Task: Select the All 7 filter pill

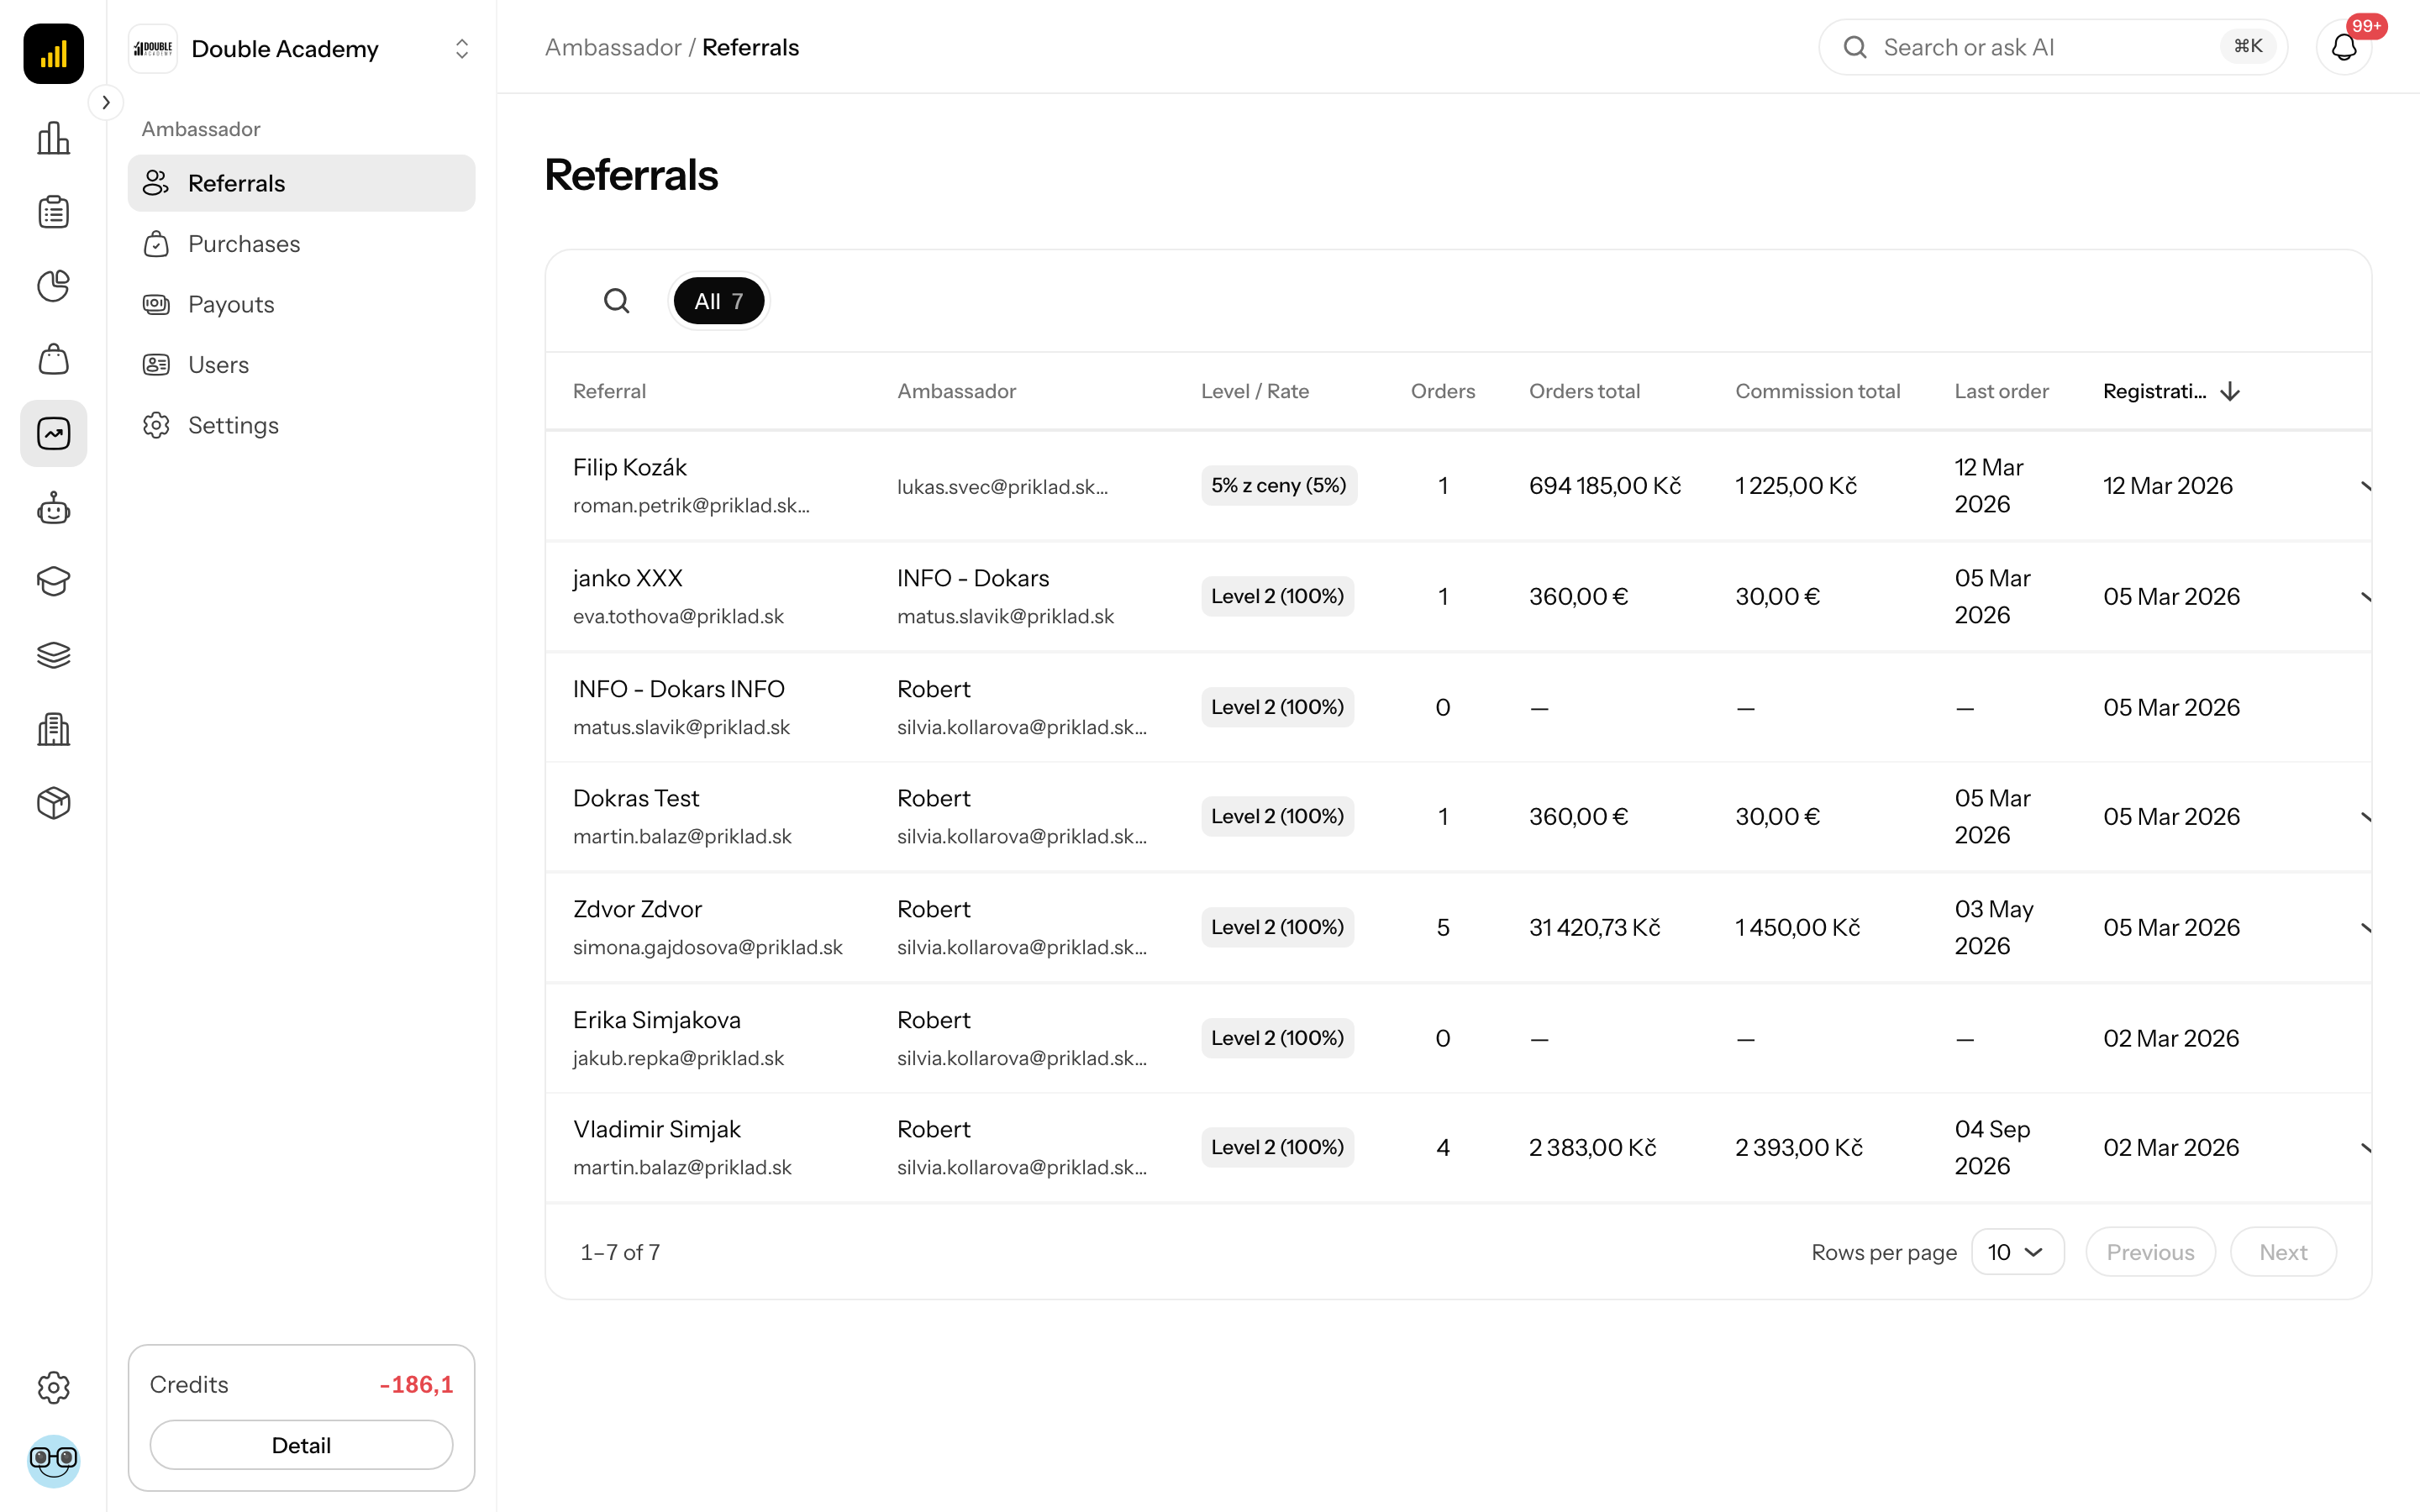Action: click(718, 301)
